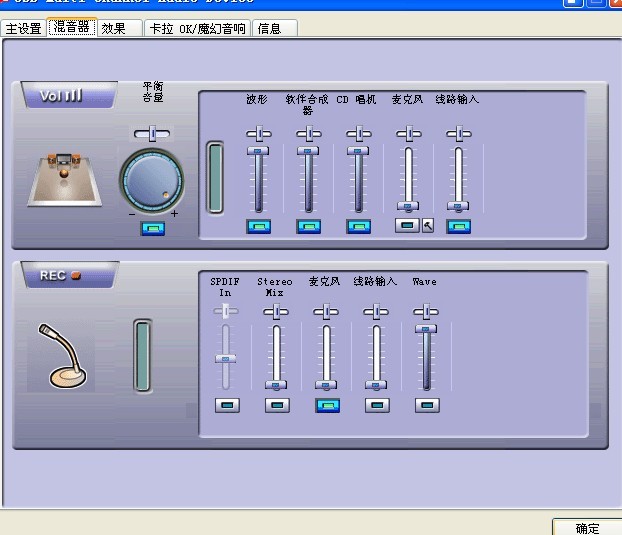This screenshot has height=535, width=622.
Task: Open the 卡拉 OK/魔幻音响 tab
Action: pos(198,29)
